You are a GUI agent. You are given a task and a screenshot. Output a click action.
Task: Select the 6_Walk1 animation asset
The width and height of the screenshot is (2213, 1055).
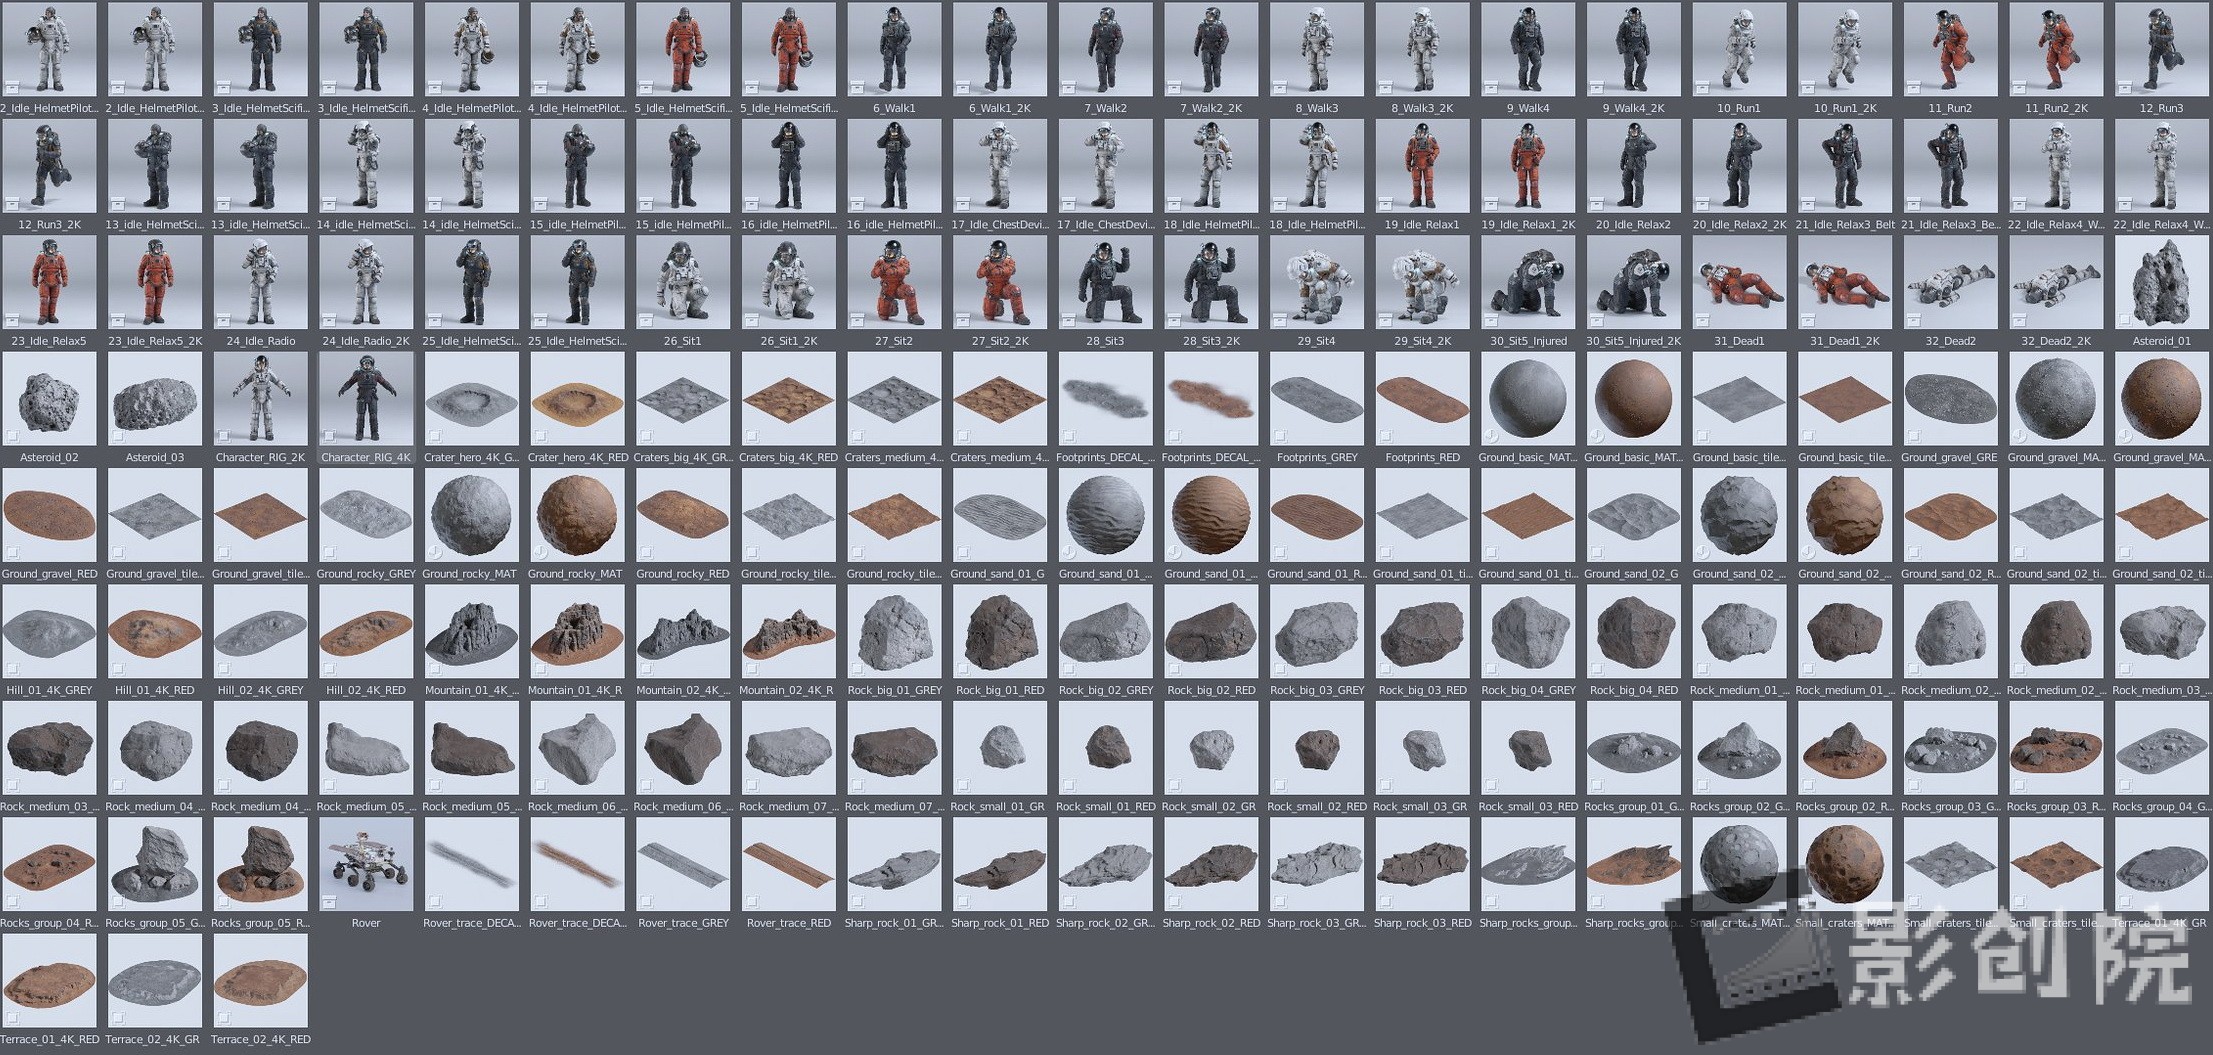click(894, 48)
